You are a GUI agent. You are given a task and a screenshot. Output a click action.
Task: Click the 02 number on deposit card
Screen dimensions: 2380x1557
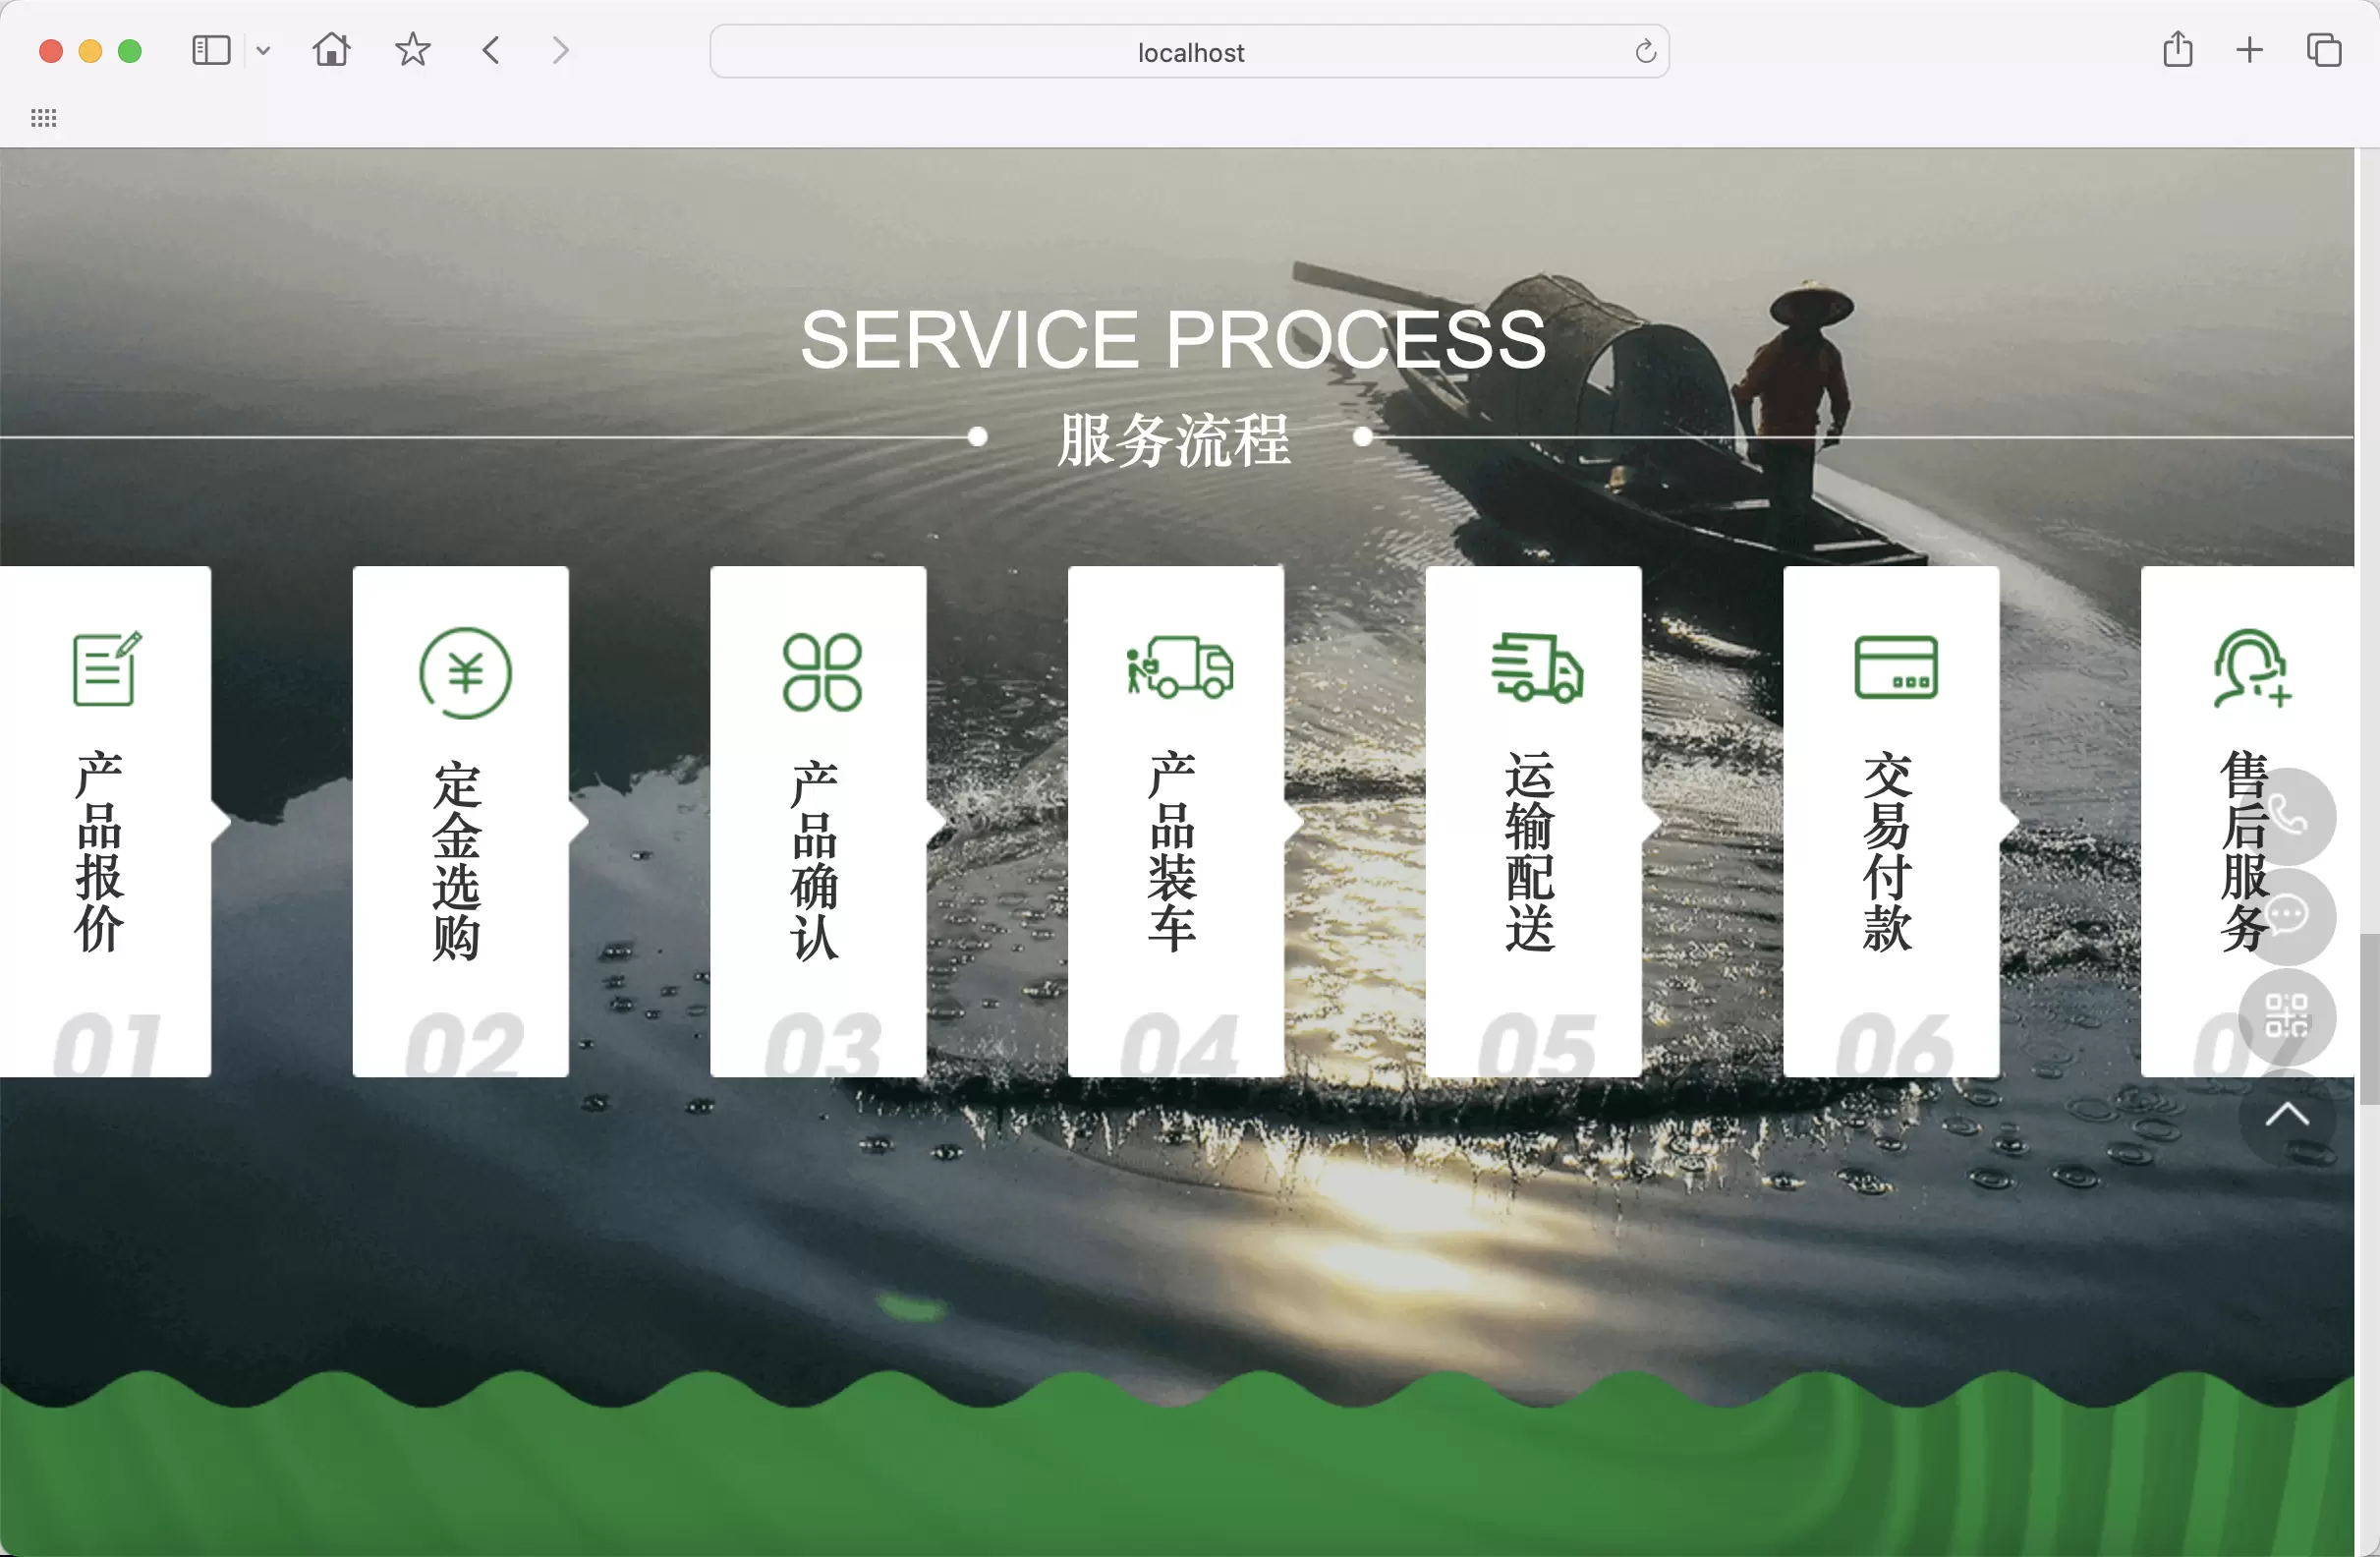tap(463, 1044)
